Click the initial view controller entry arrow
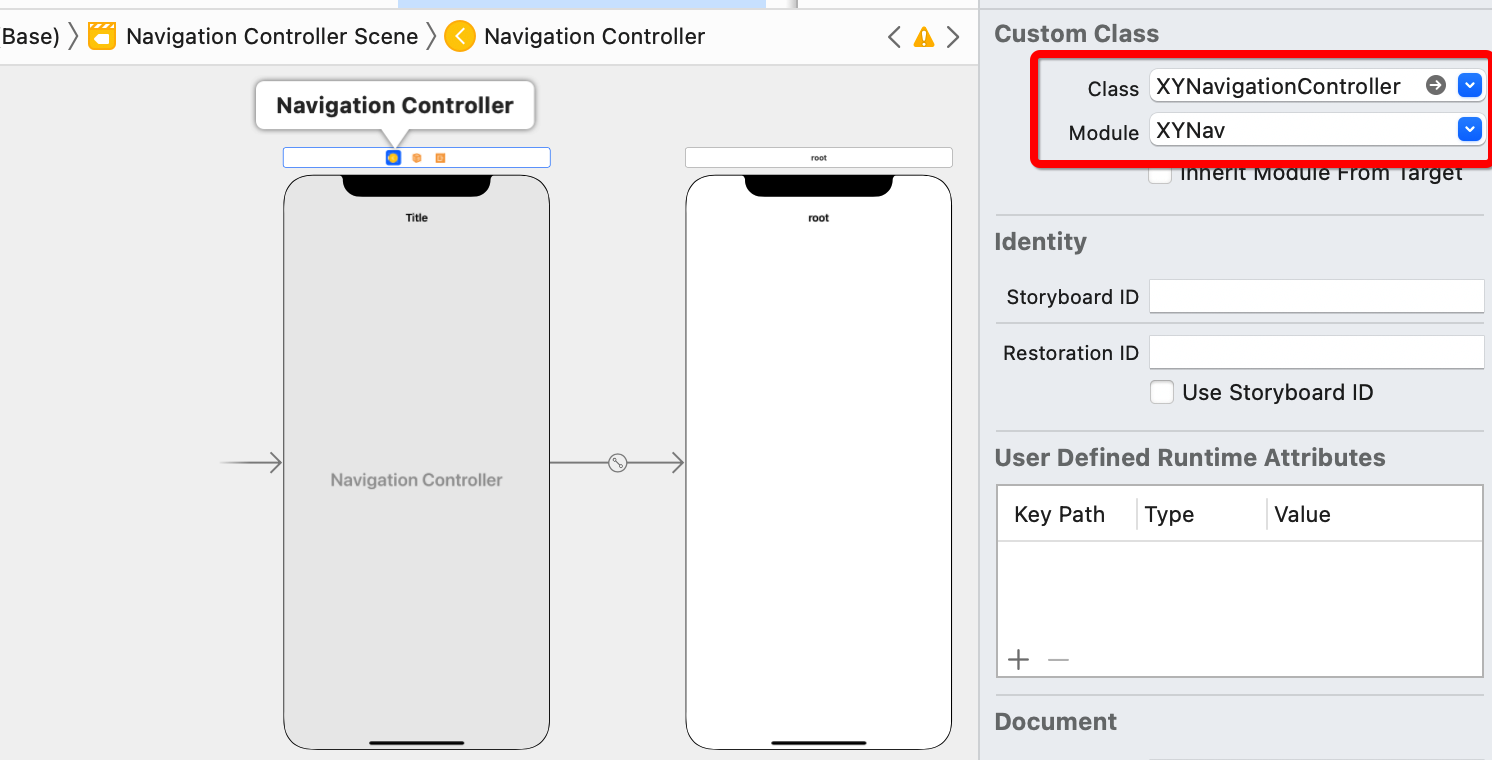This screenshot has height=760, width=1492. coord(251,462)
